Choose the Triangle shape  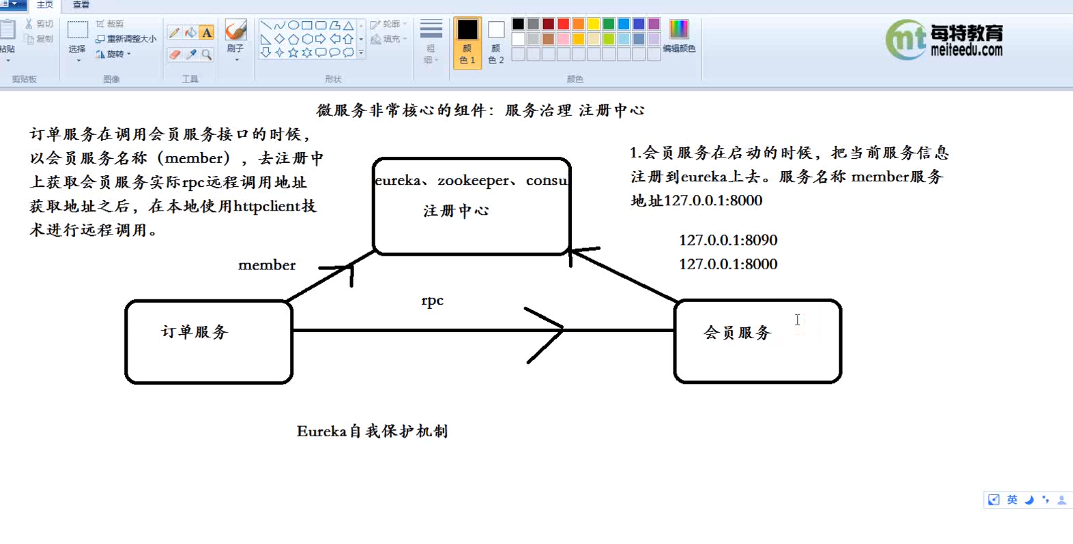[348, 26]
